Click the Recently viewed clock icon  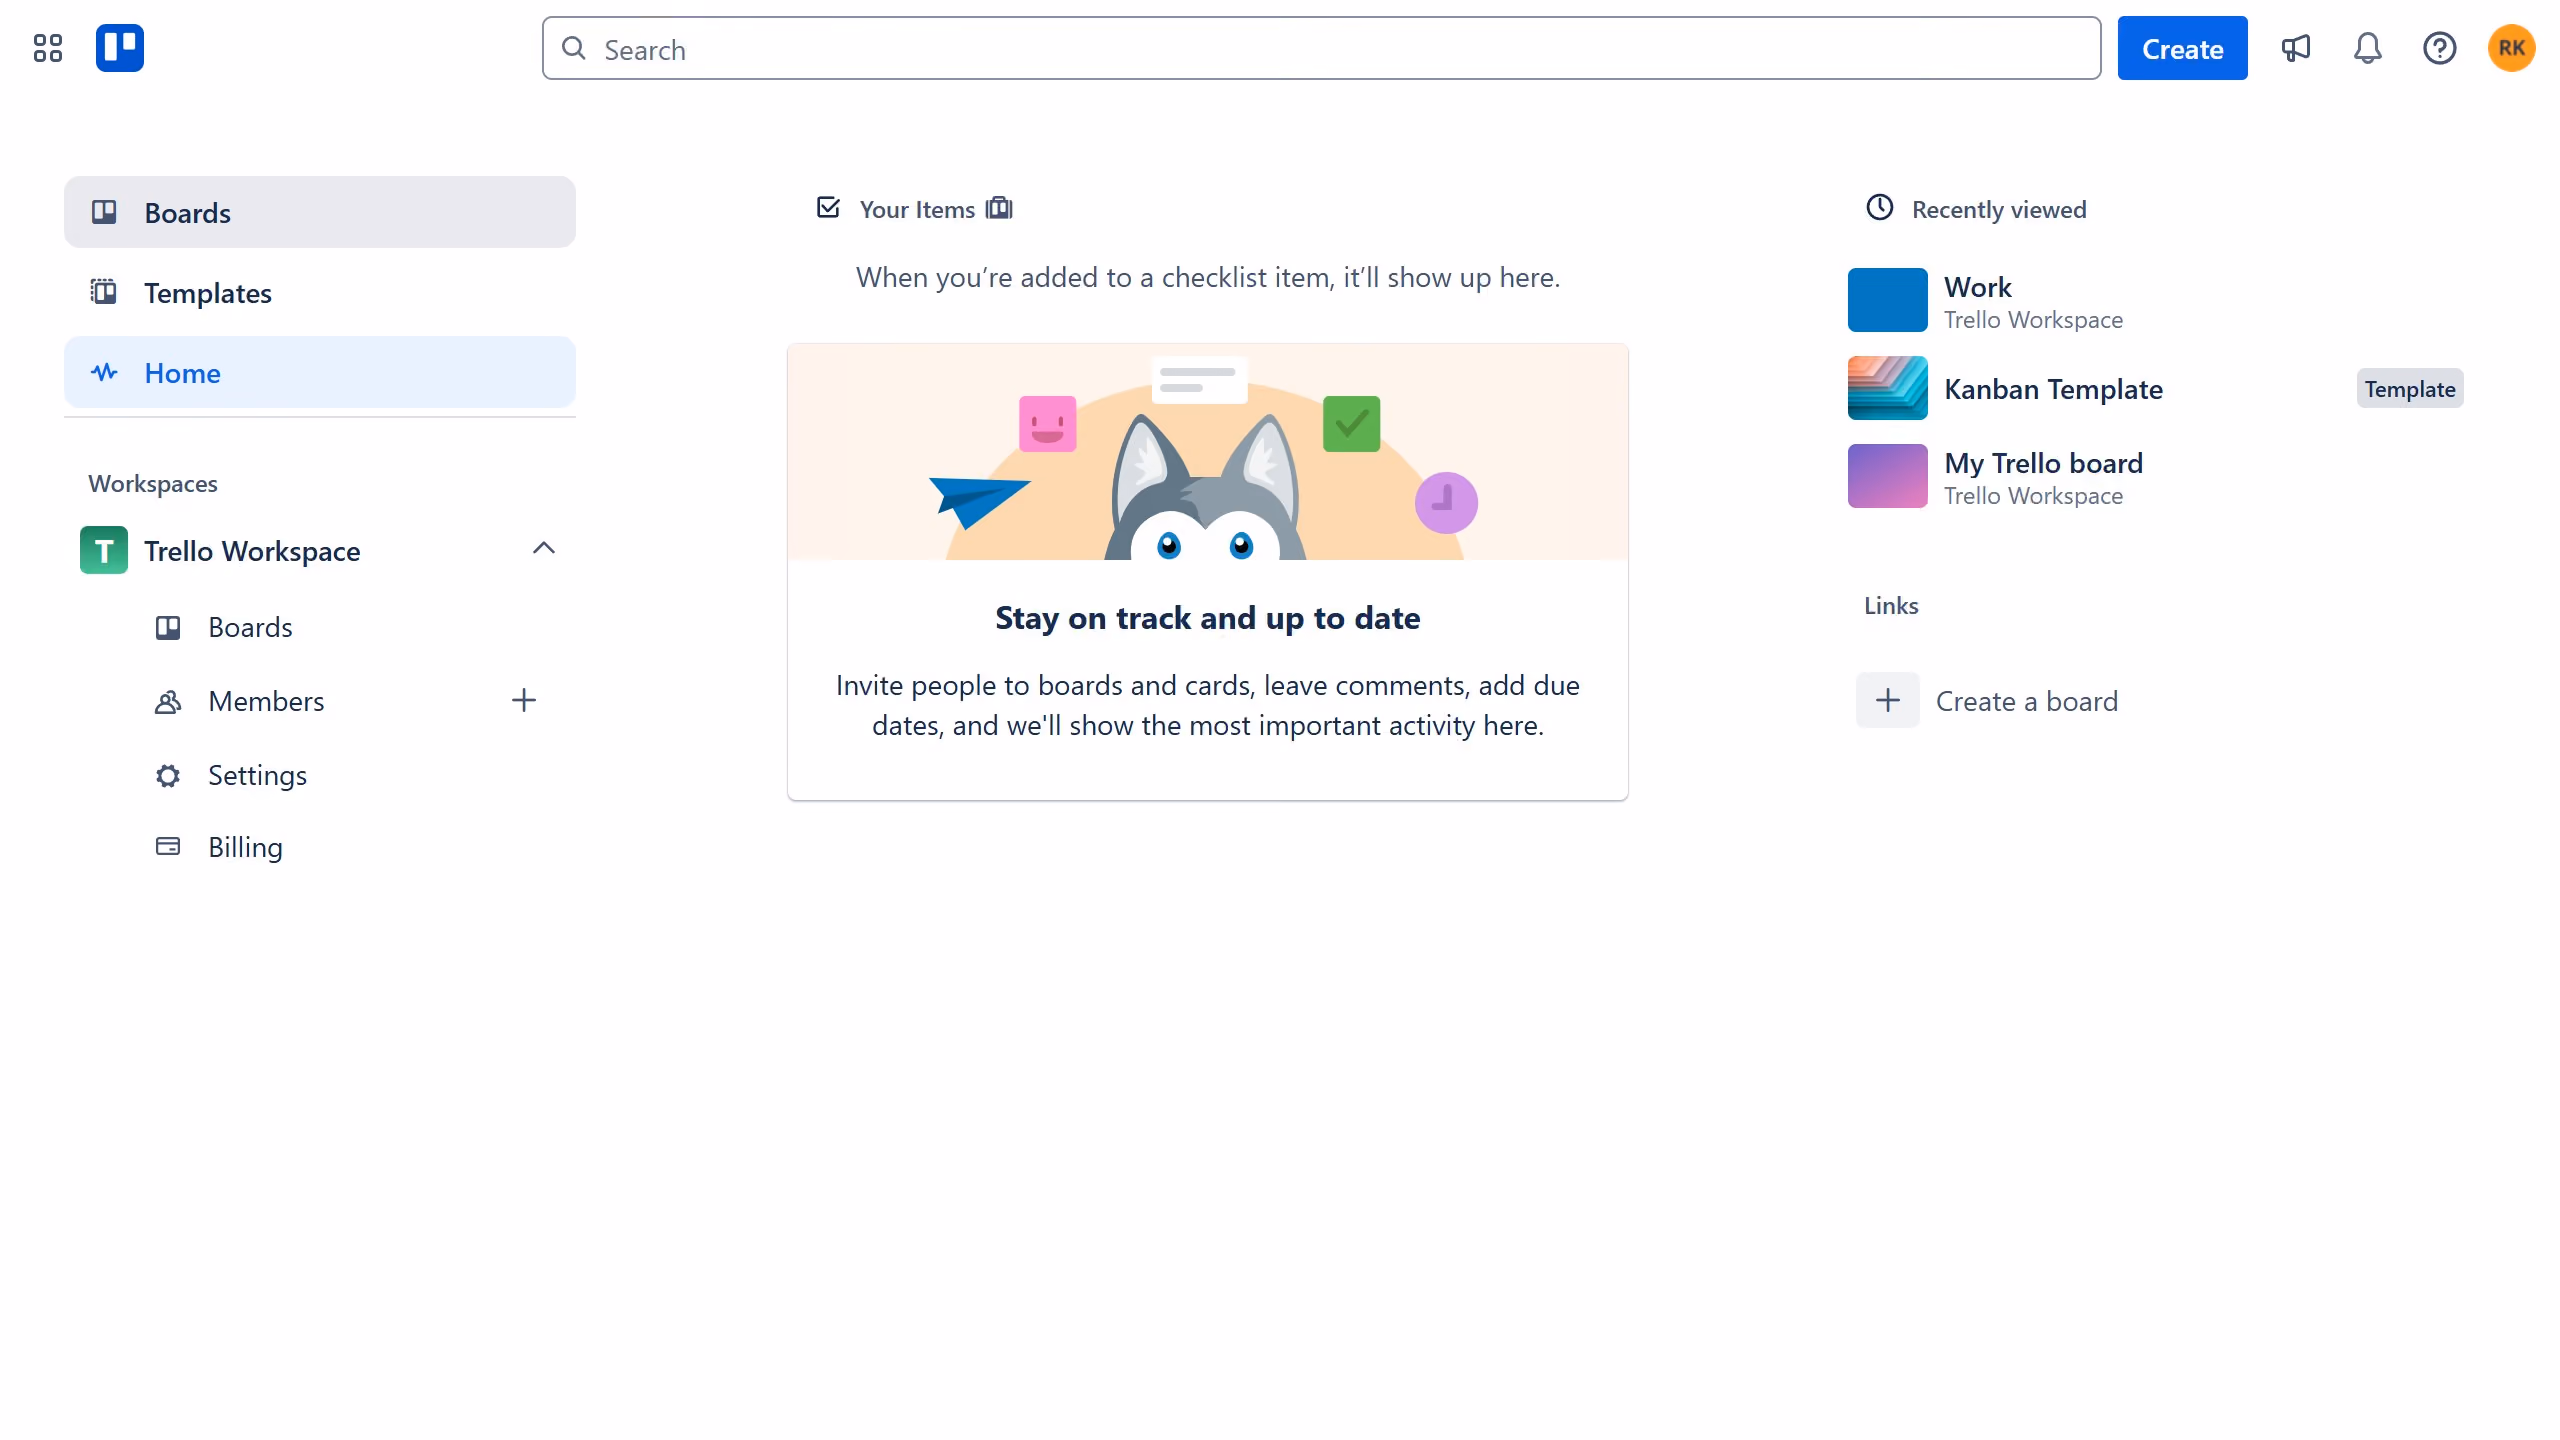tap(1880, 208)
